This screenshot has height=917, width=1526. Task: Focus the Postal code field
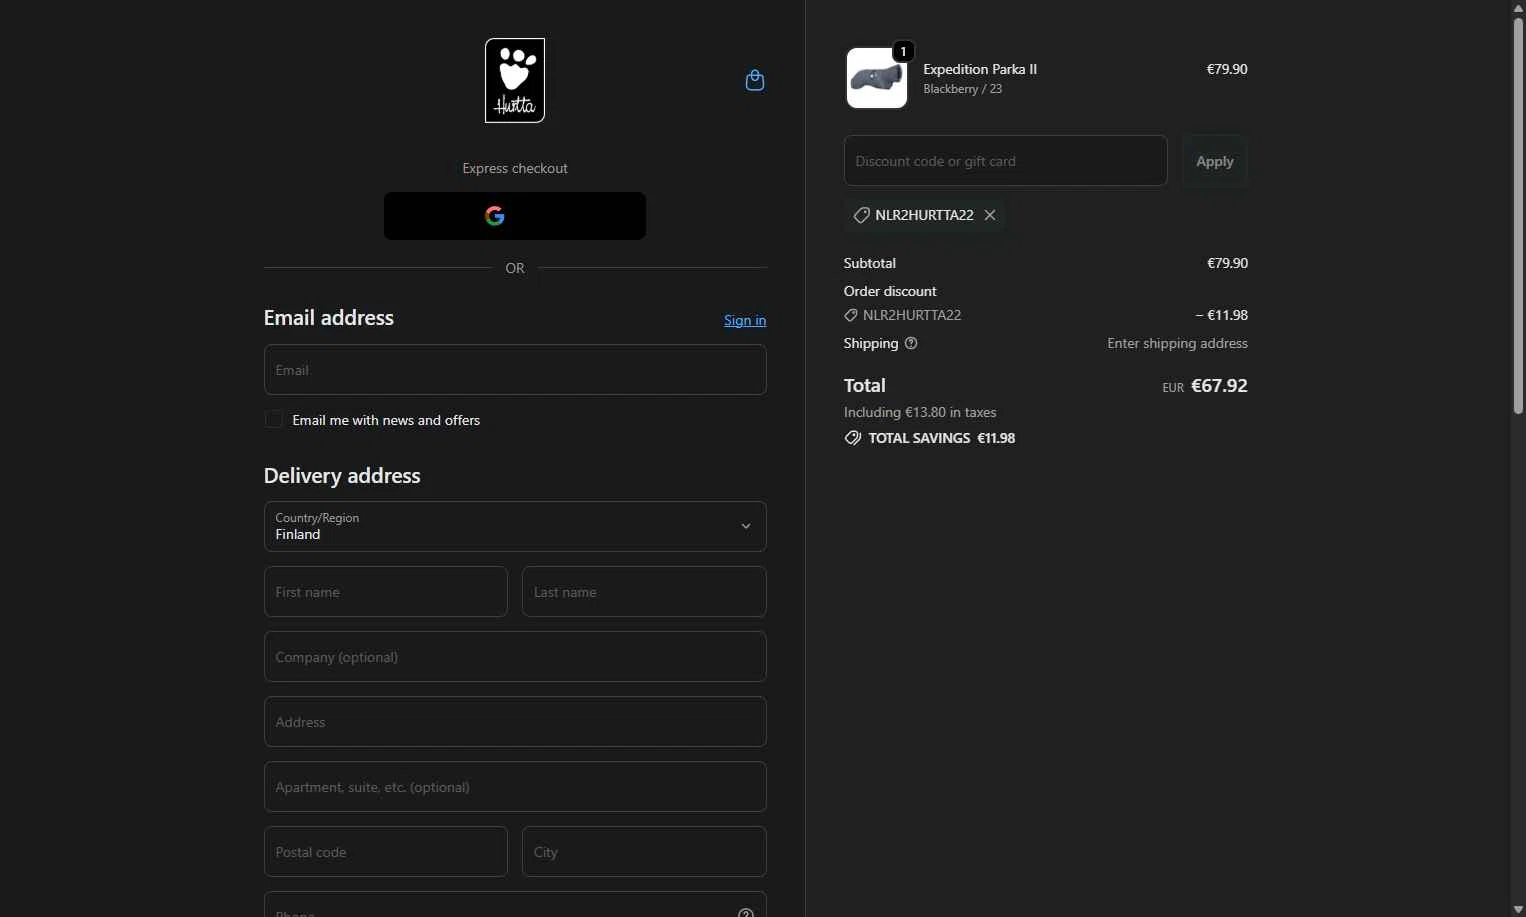pos(386,852)
